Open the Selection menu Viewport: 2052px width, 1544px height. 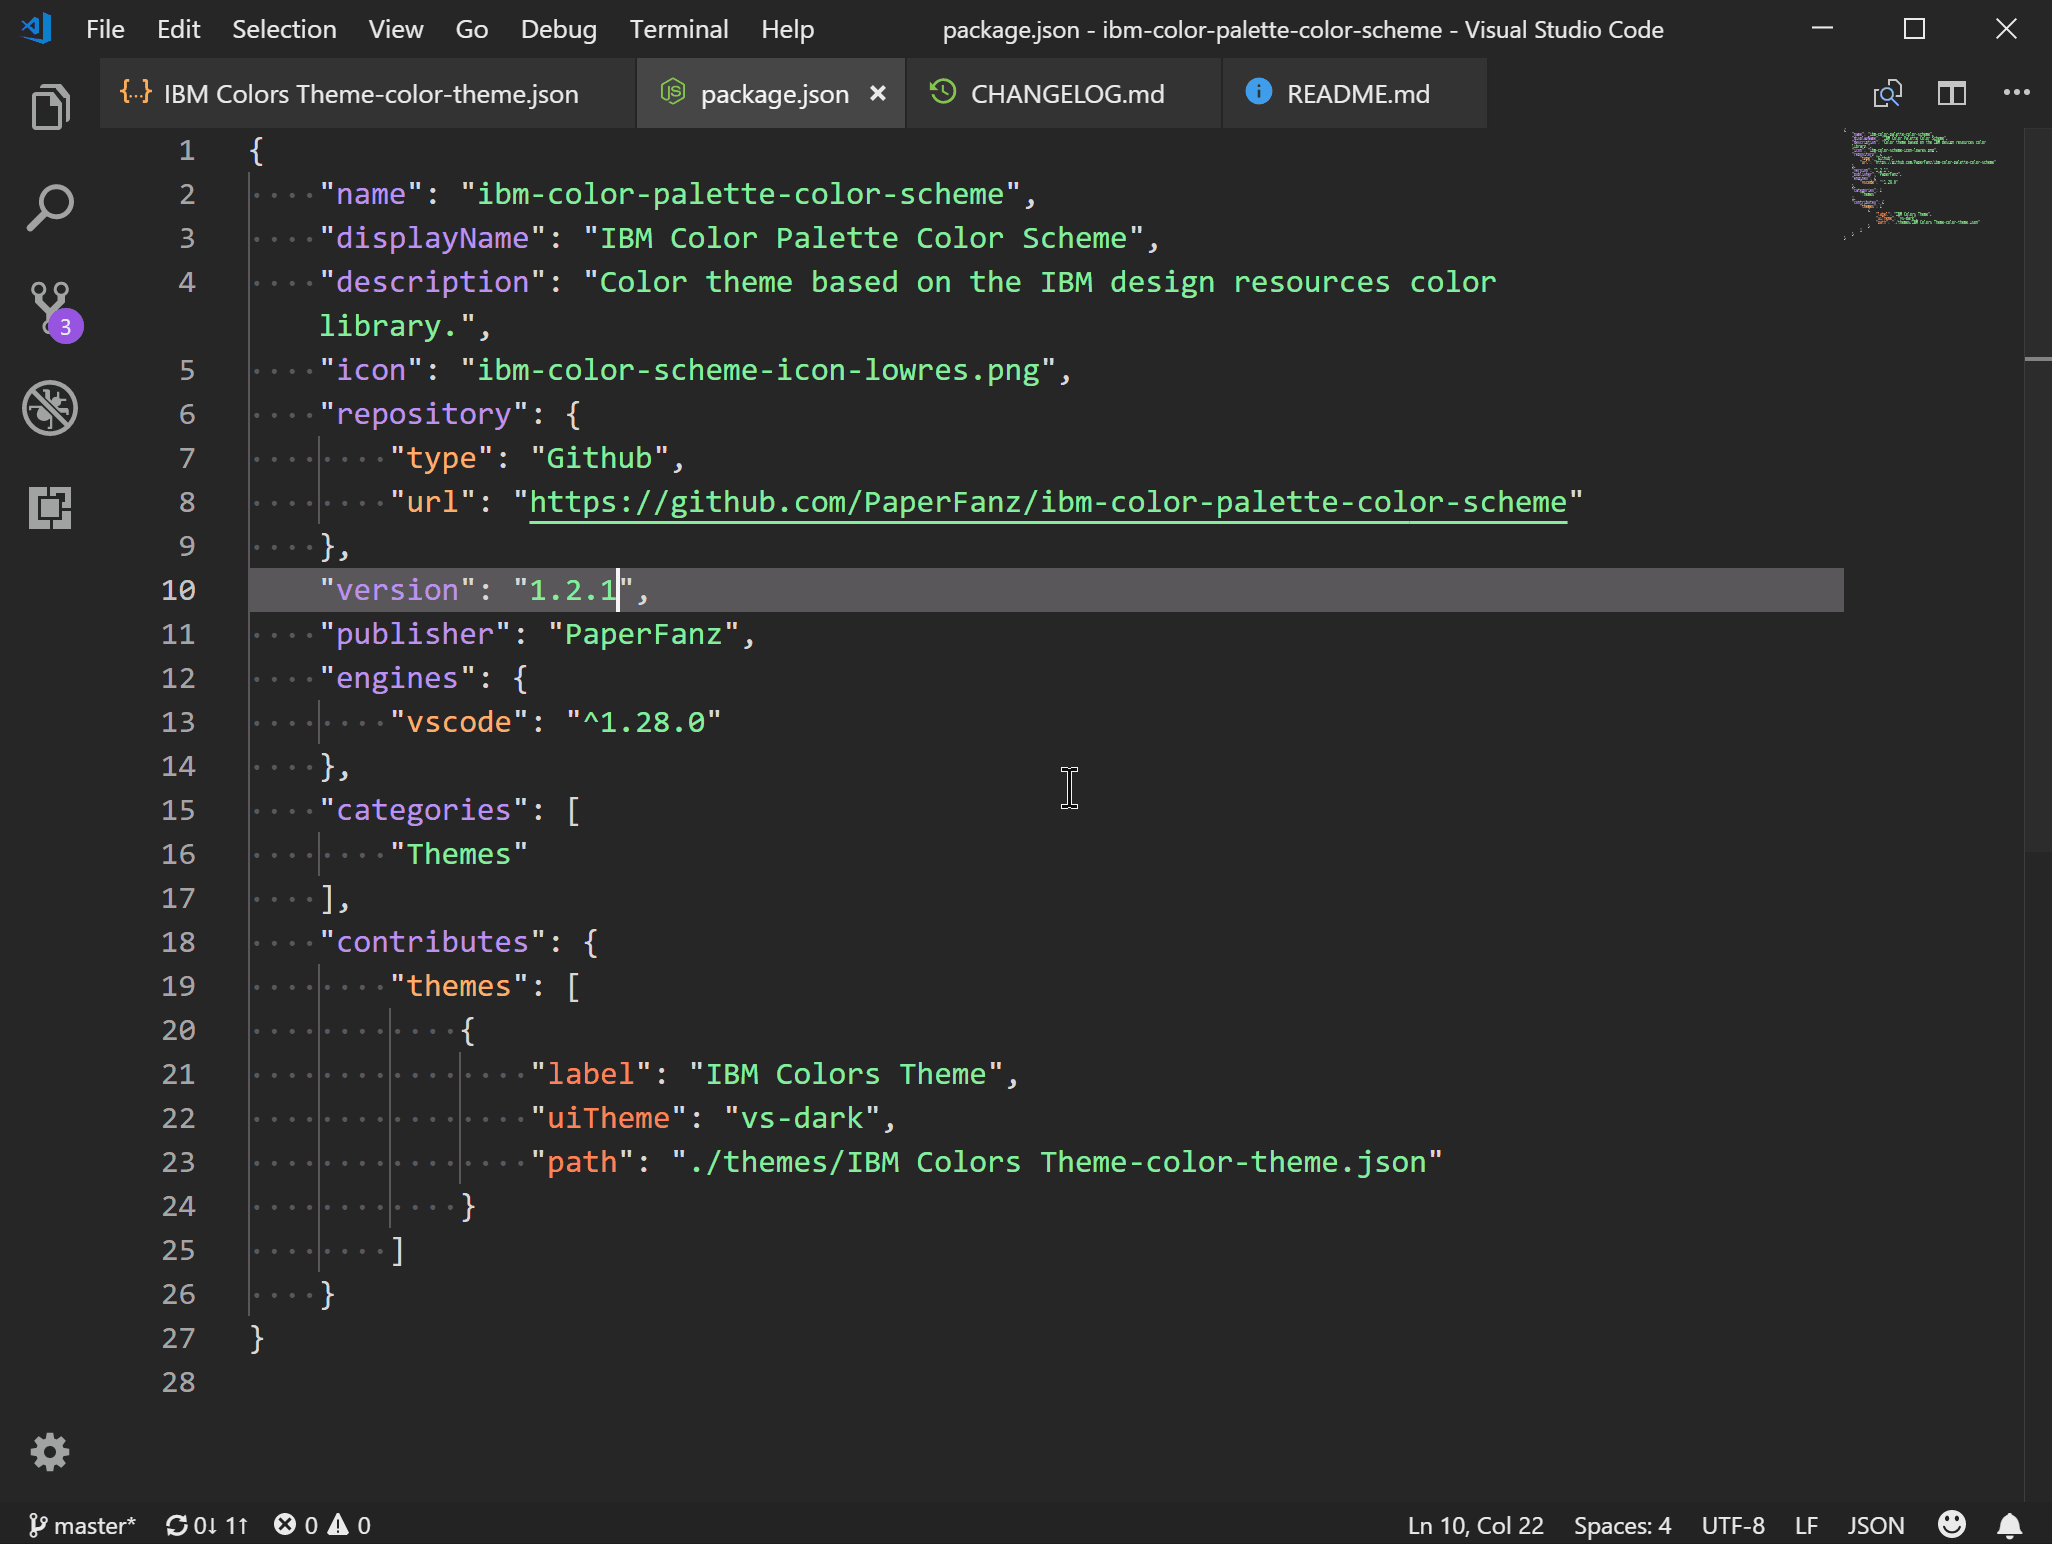[x=284, y=30]
